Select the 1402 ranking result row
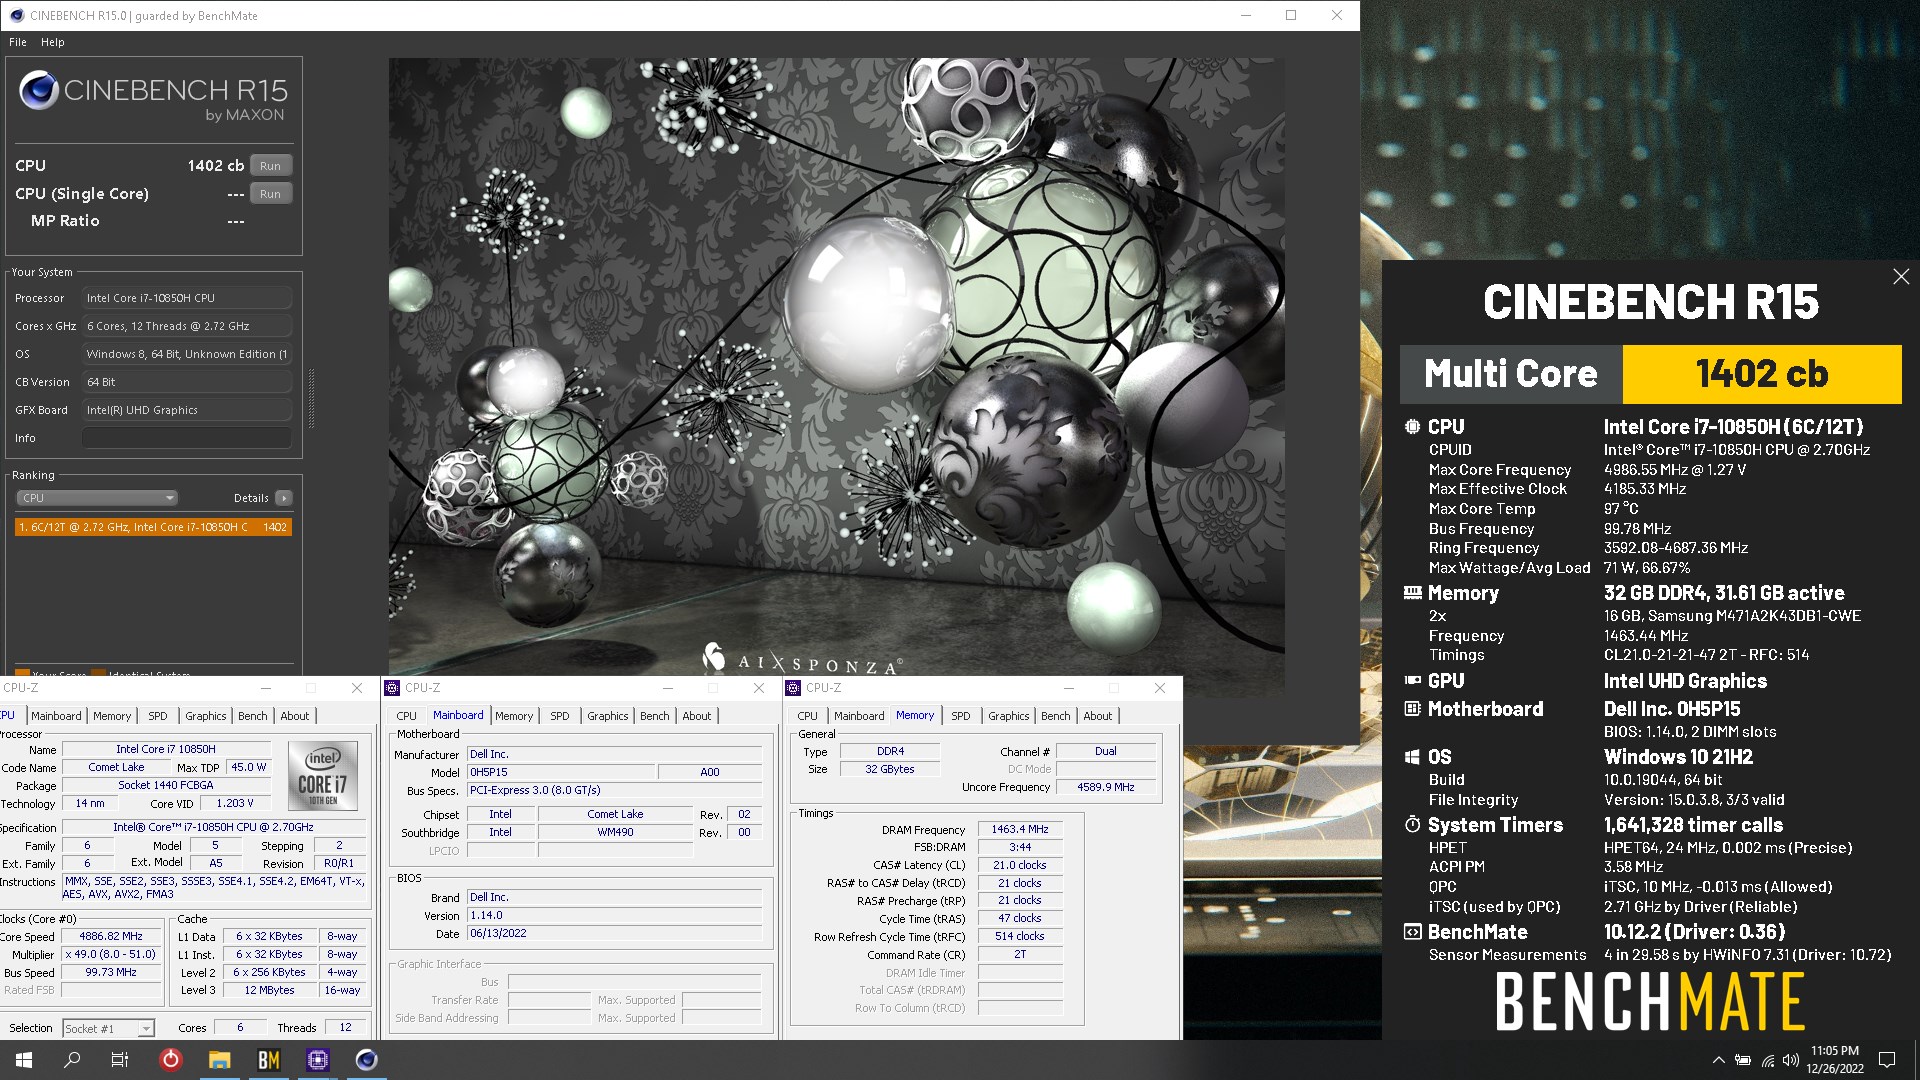The width and height of the screenshot is (1920, 1080). [x=153, y=527]
